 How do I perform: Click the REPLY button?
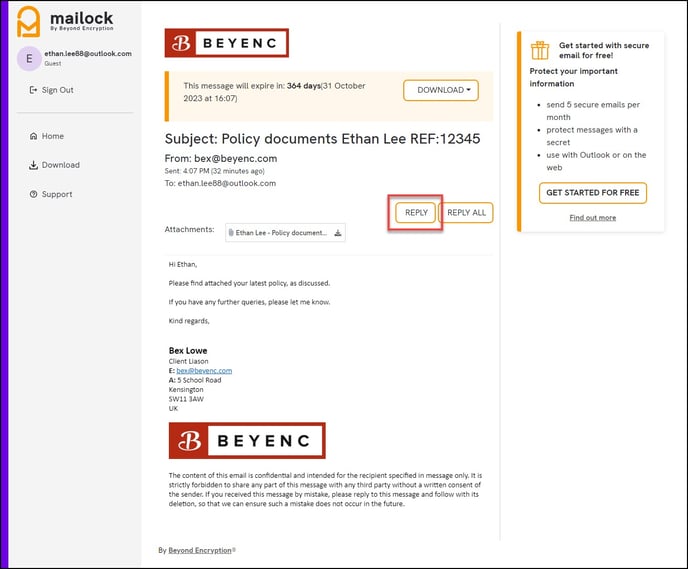click(416, 213)
